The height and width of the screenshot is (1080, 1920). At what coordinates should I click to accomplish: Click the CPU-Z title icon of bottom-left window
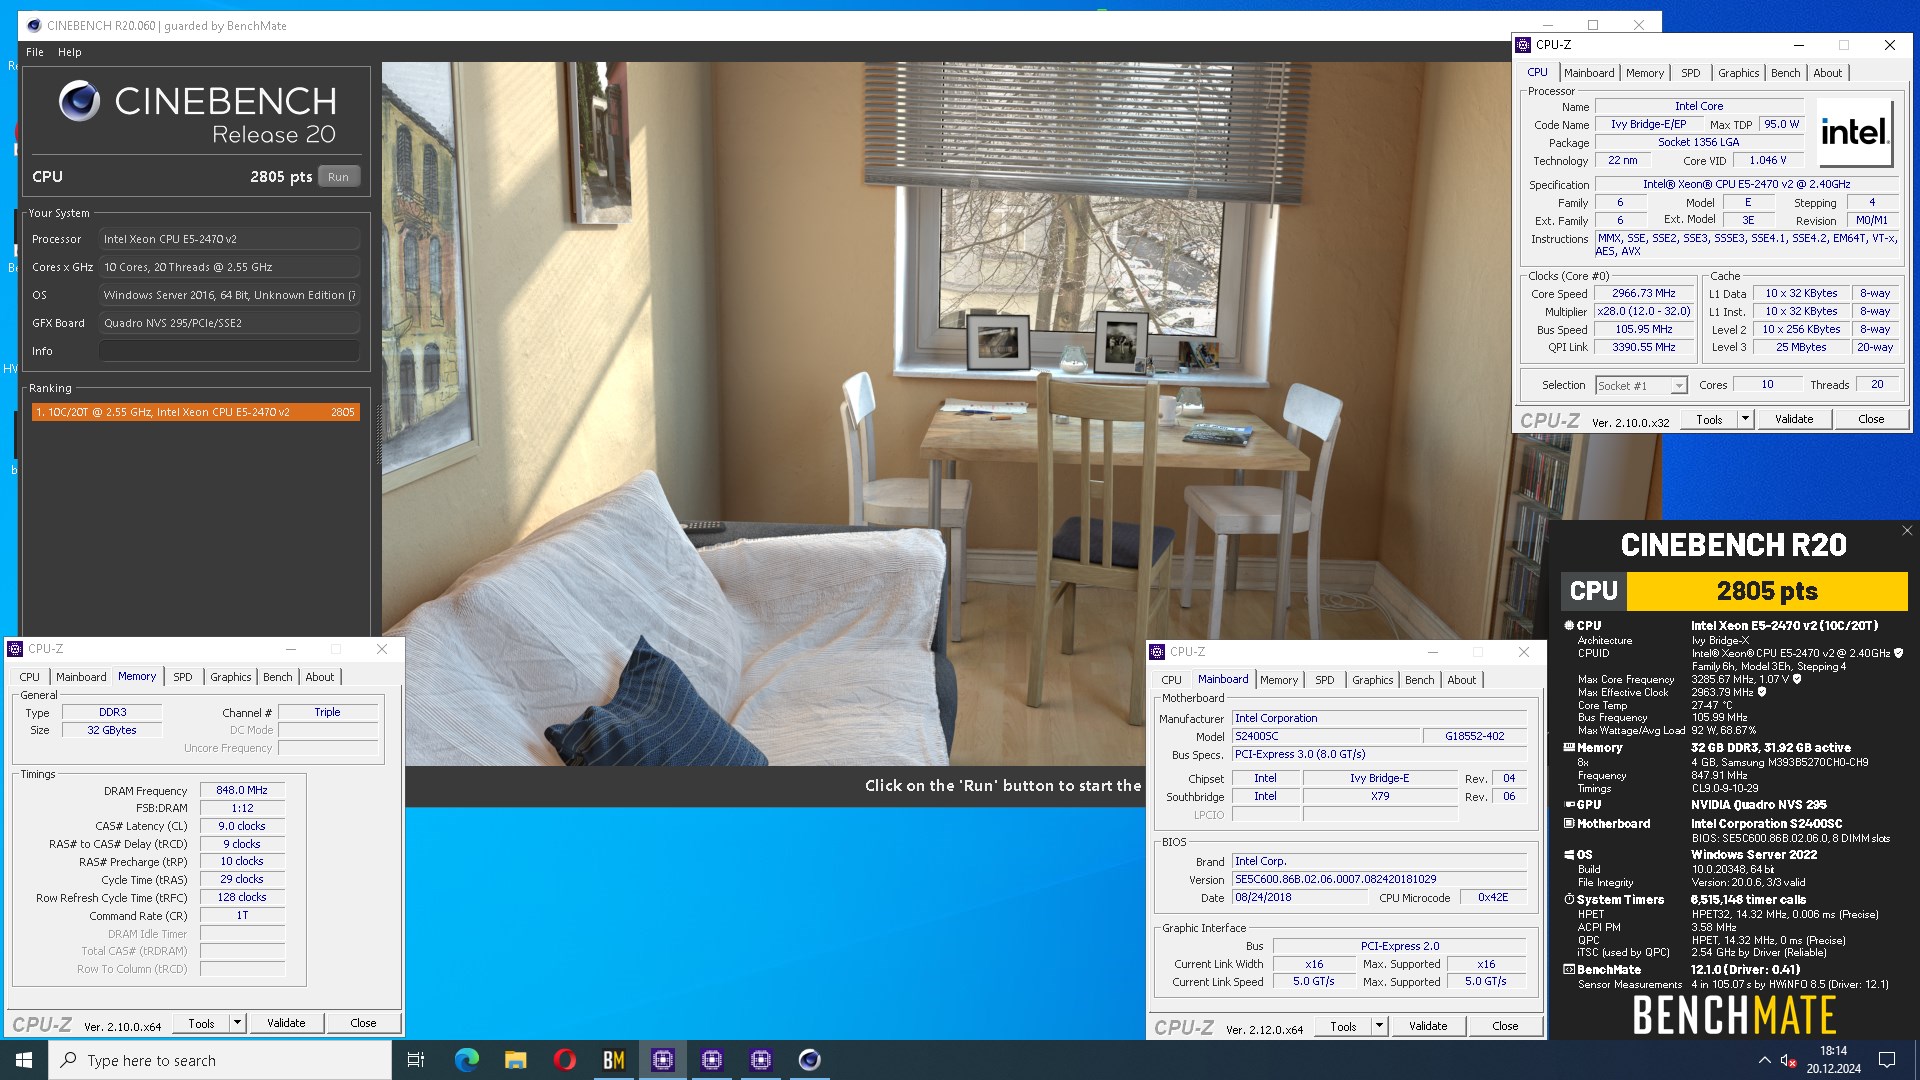click(15, 649)
